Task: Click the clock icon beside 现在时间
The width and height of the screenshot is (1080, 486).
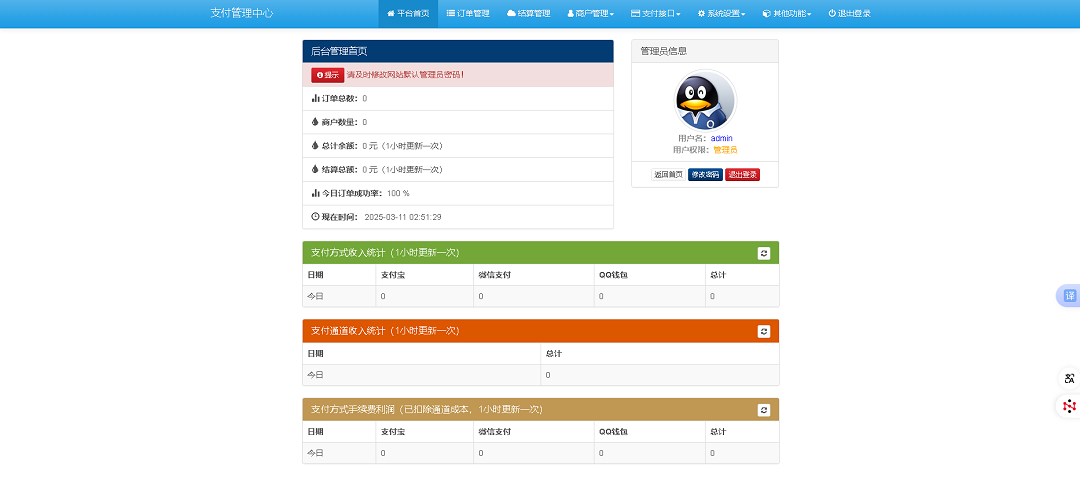Action: tap(315, 216)
